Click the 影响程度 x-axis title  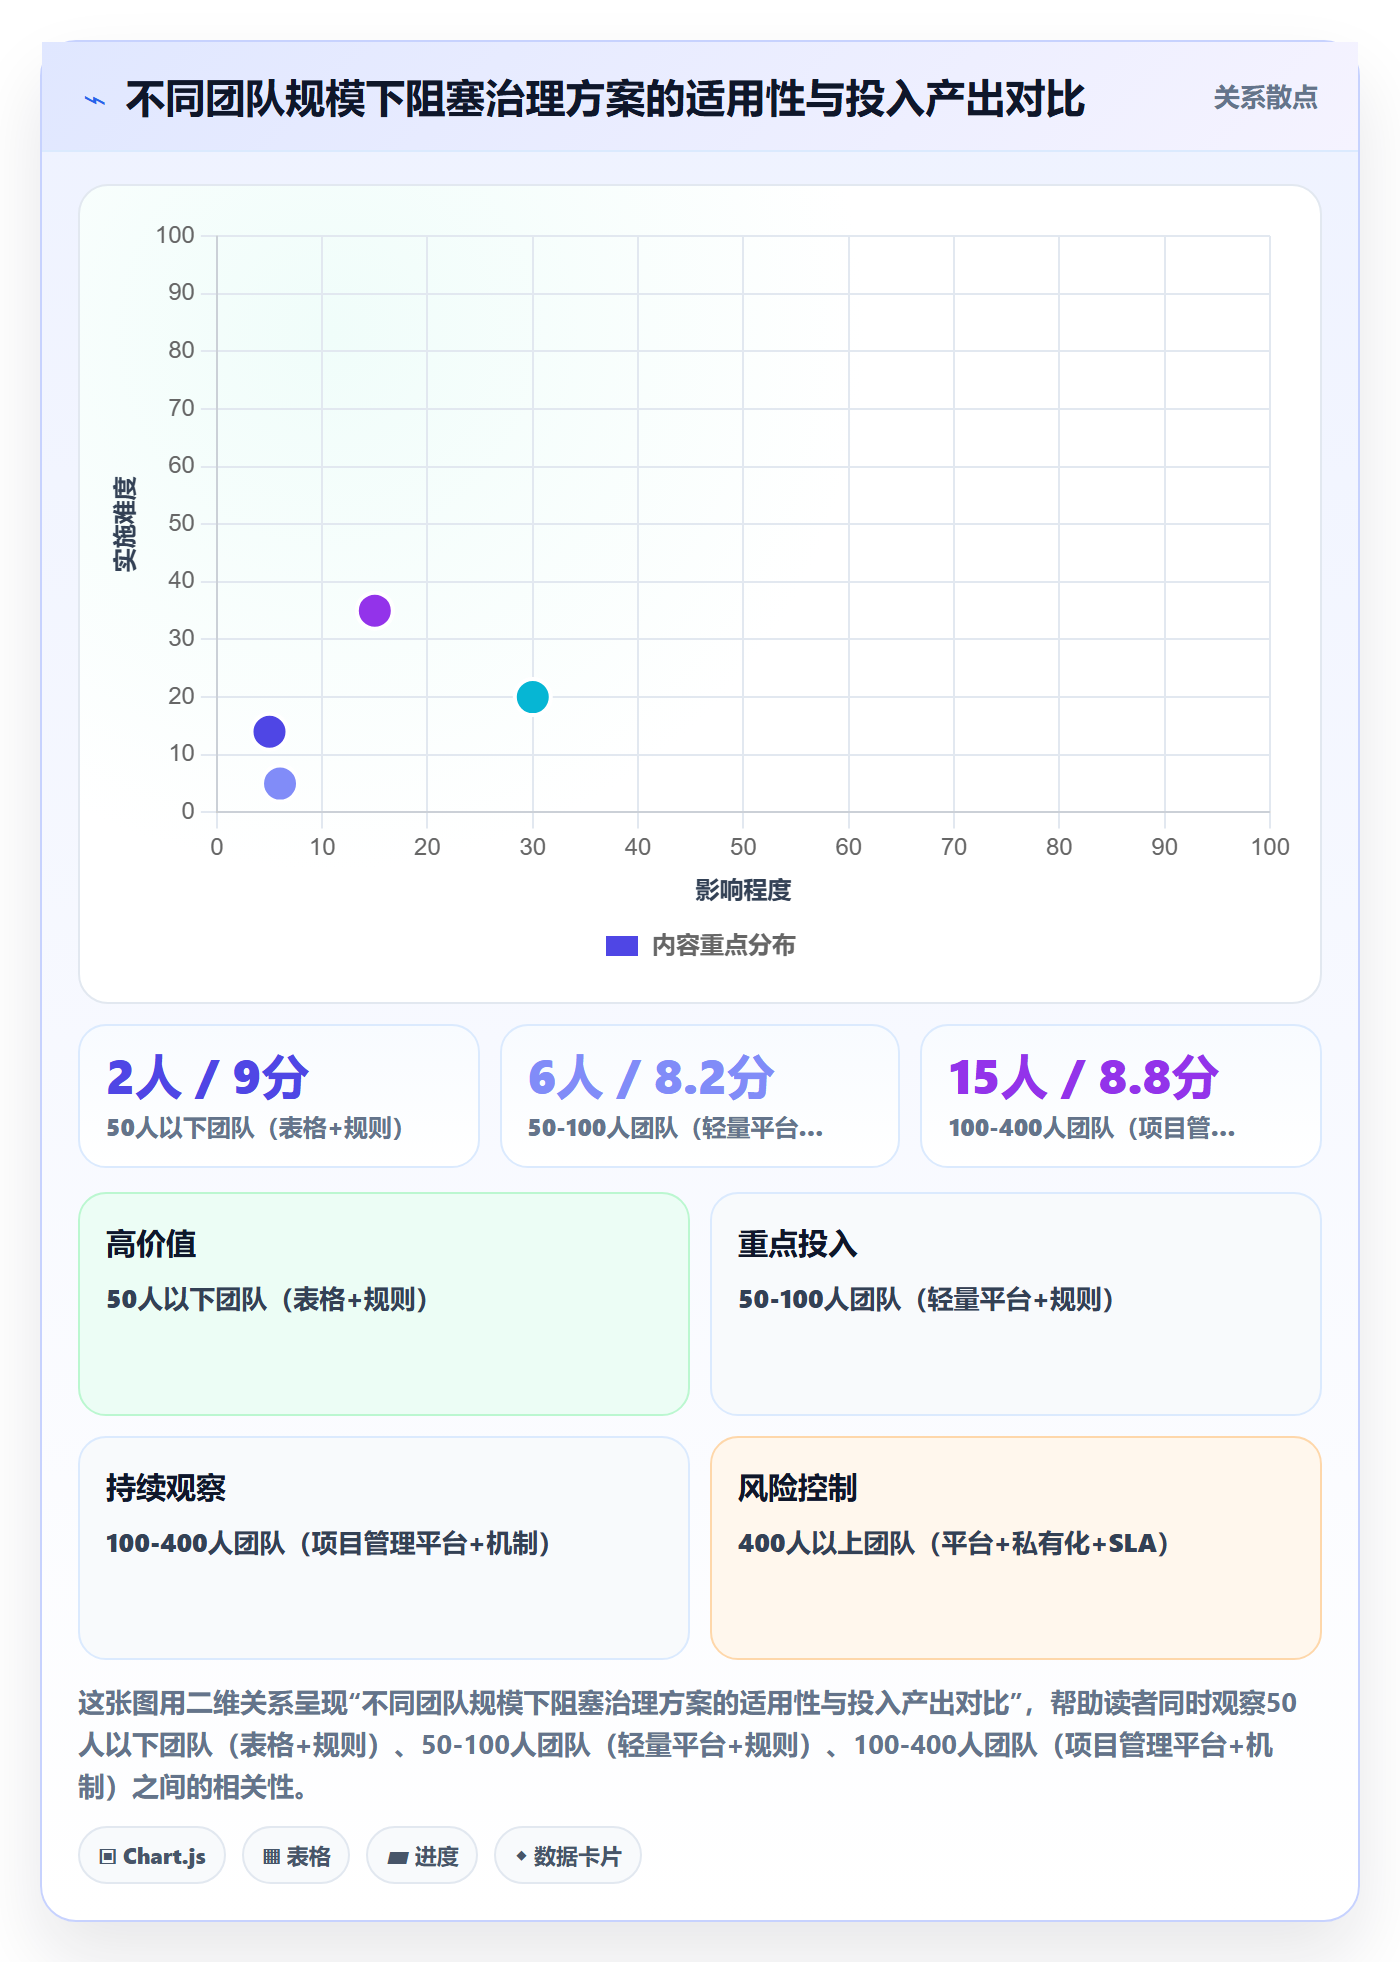[743, 890]
